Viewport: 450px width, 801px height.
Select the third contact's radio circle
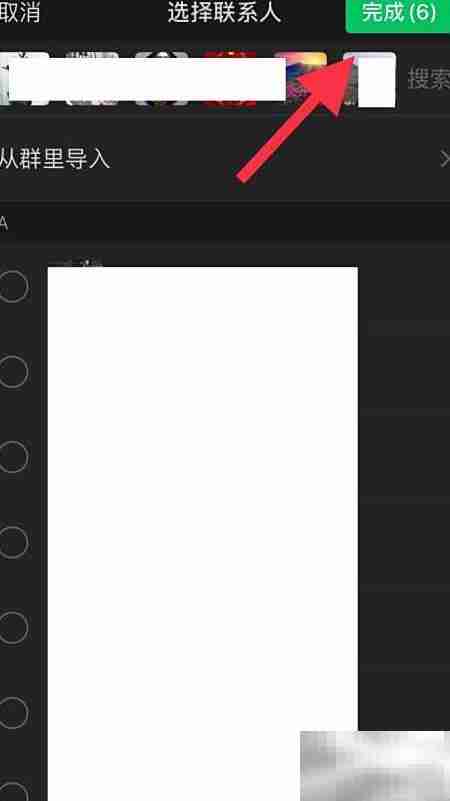coord(13,457)
